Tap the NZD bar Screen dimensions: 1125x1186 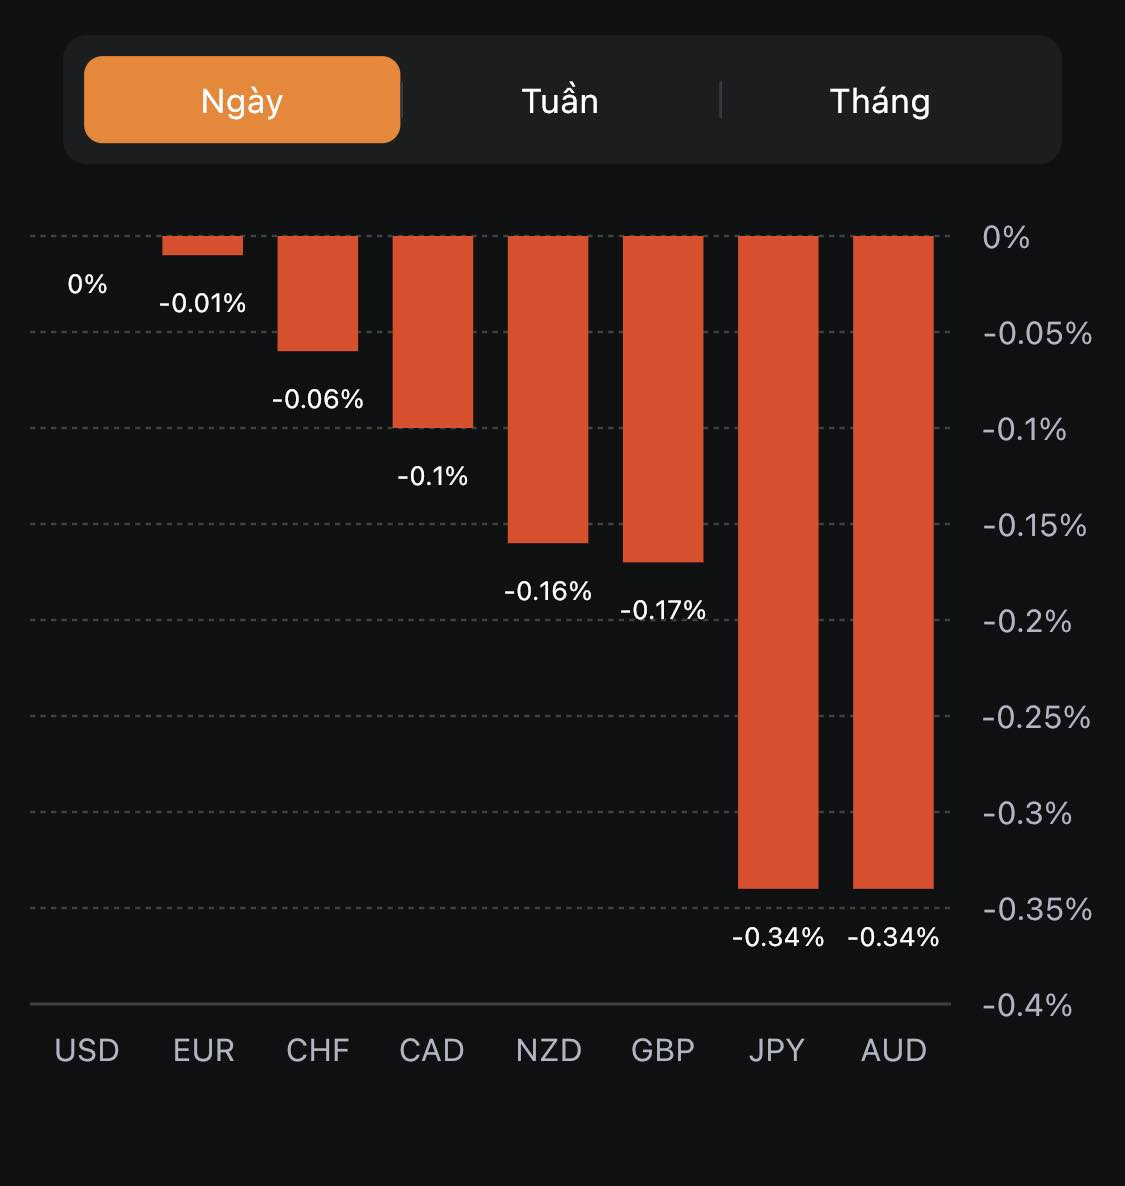click(548, 389)
